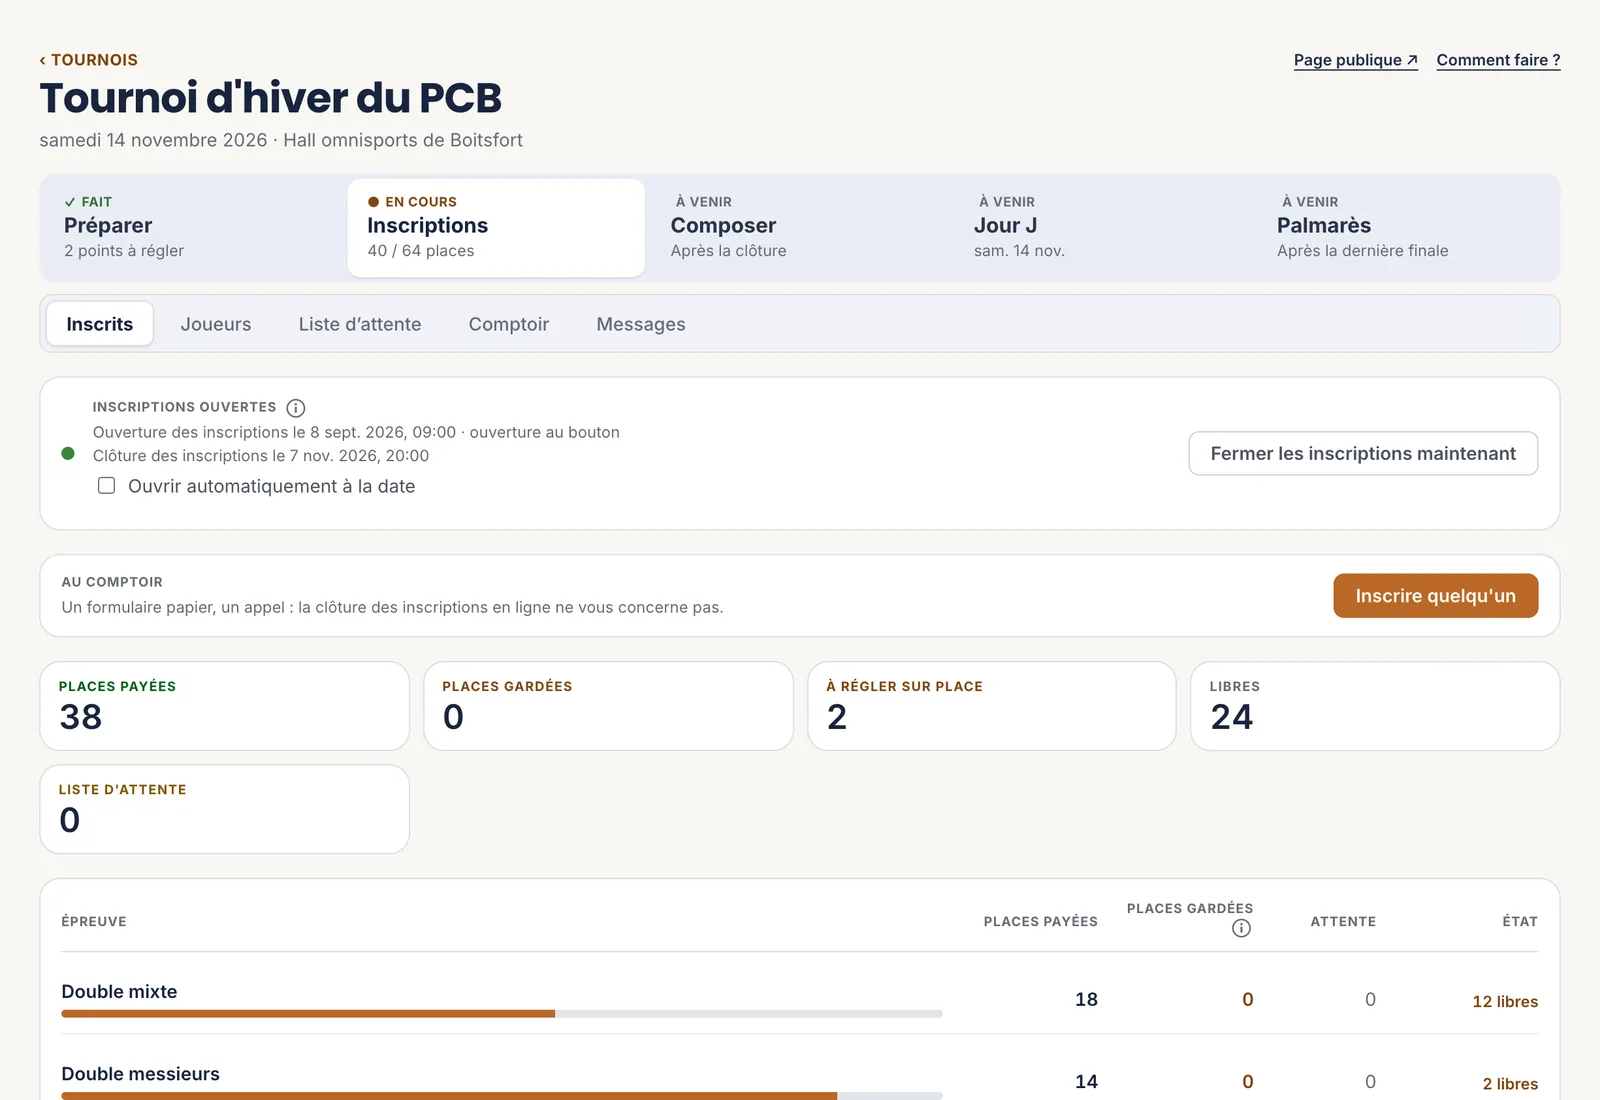Click the Ouverture des inscriptions date line
1600x1100 pixels.
(x=356, y=432)
